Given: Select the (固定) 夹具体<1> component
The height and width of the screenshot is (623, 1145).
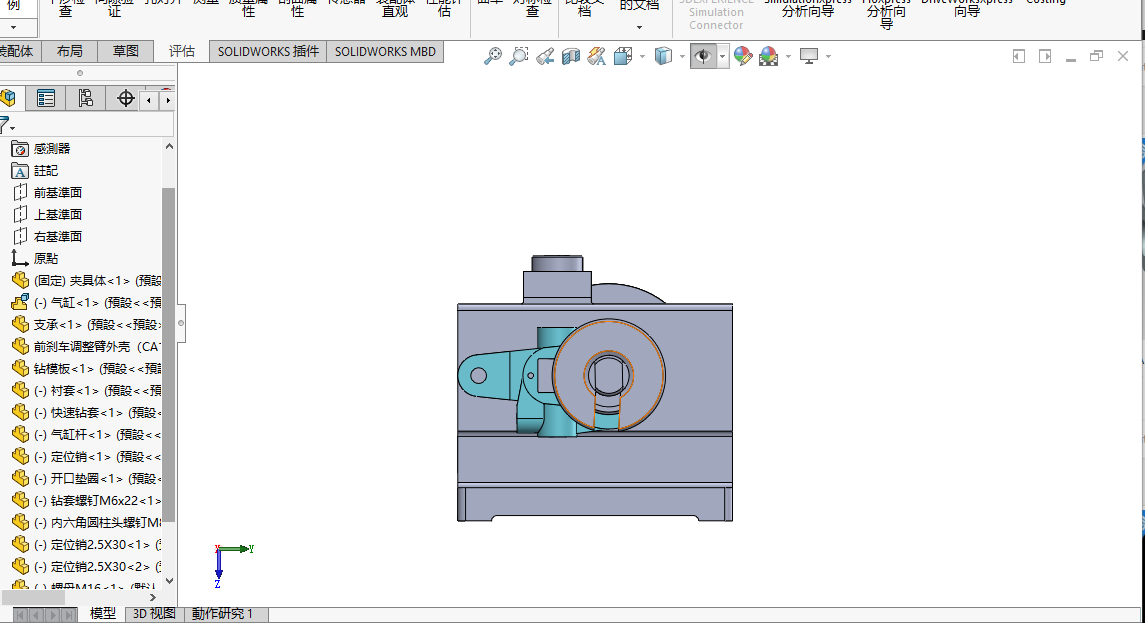Looking at the screenshot, I should 86,280.
